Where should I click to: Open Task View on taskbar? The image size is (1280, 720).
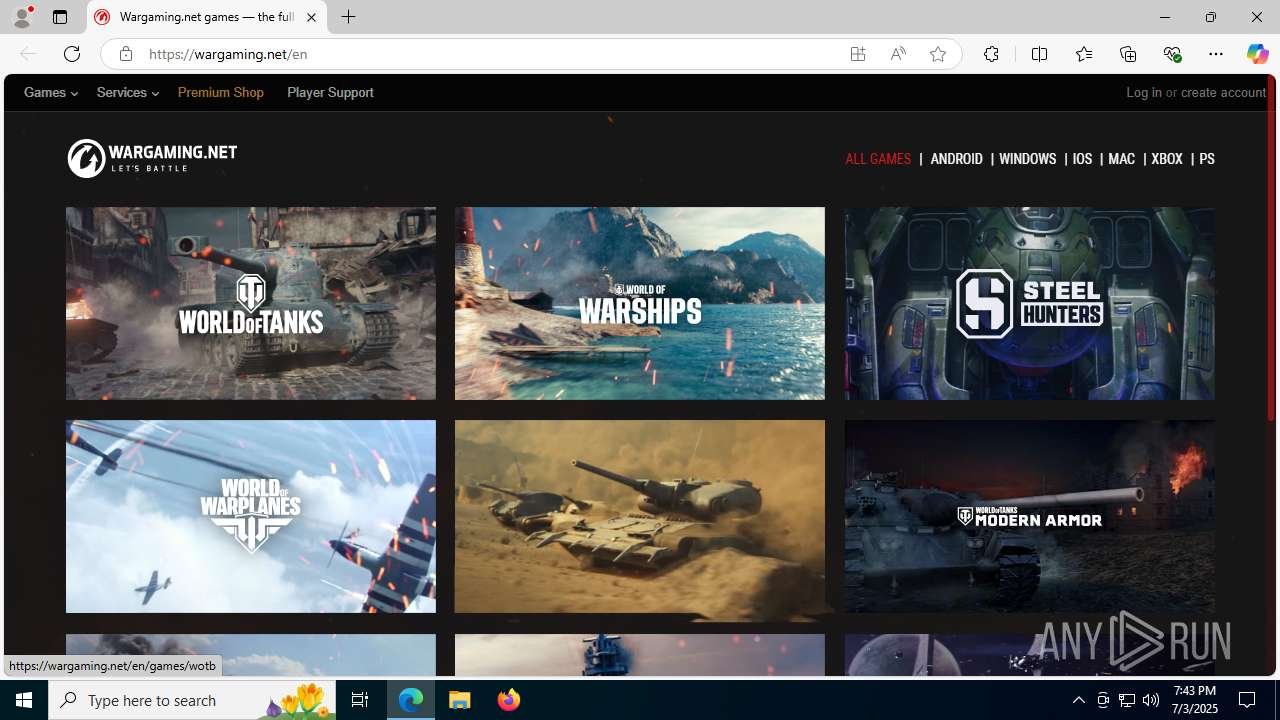[x=359, y=700]
